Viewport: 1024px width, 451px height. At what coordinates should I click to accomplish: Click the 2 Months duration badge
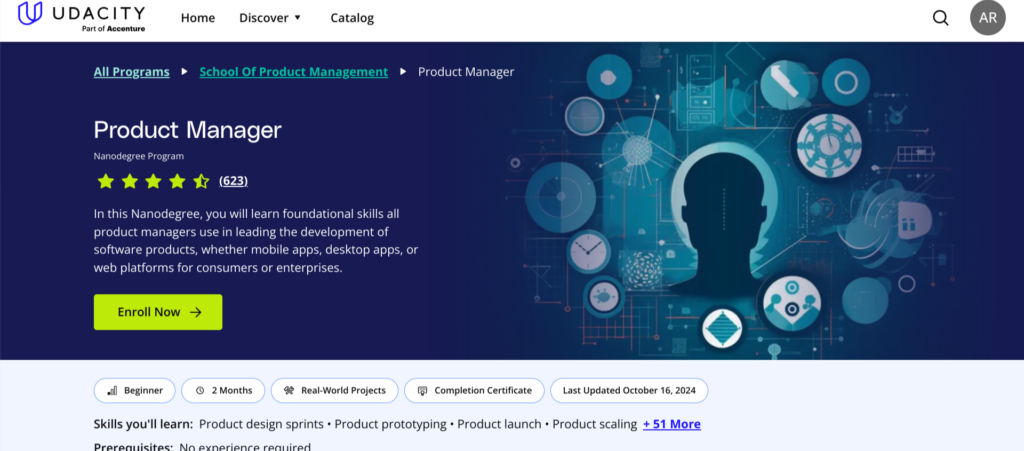coord(225,390)
